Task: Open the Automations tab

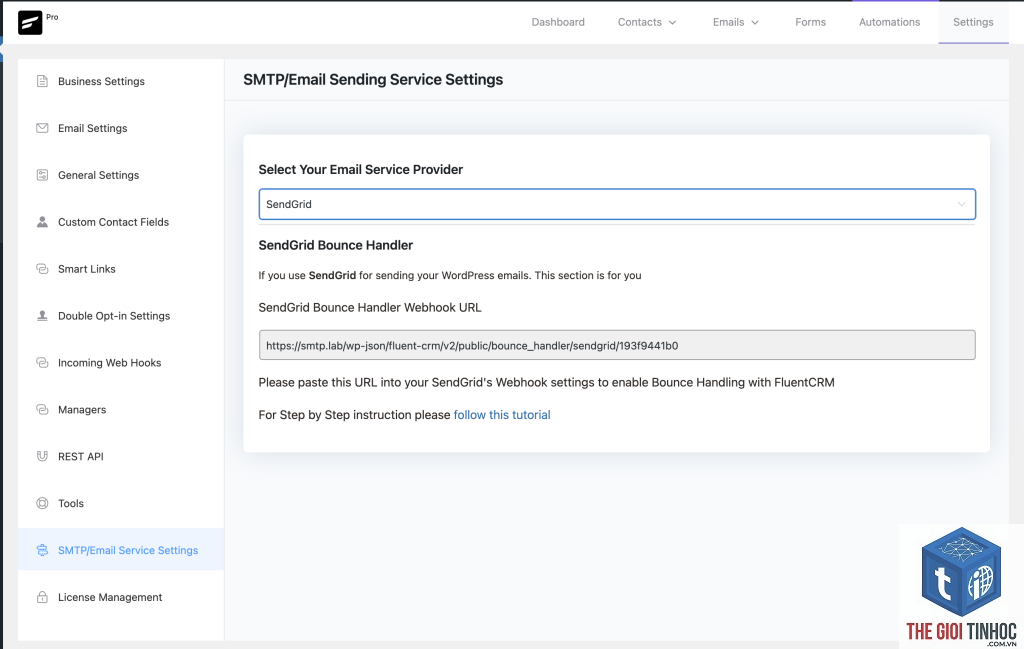Action: tap(889, 22)
